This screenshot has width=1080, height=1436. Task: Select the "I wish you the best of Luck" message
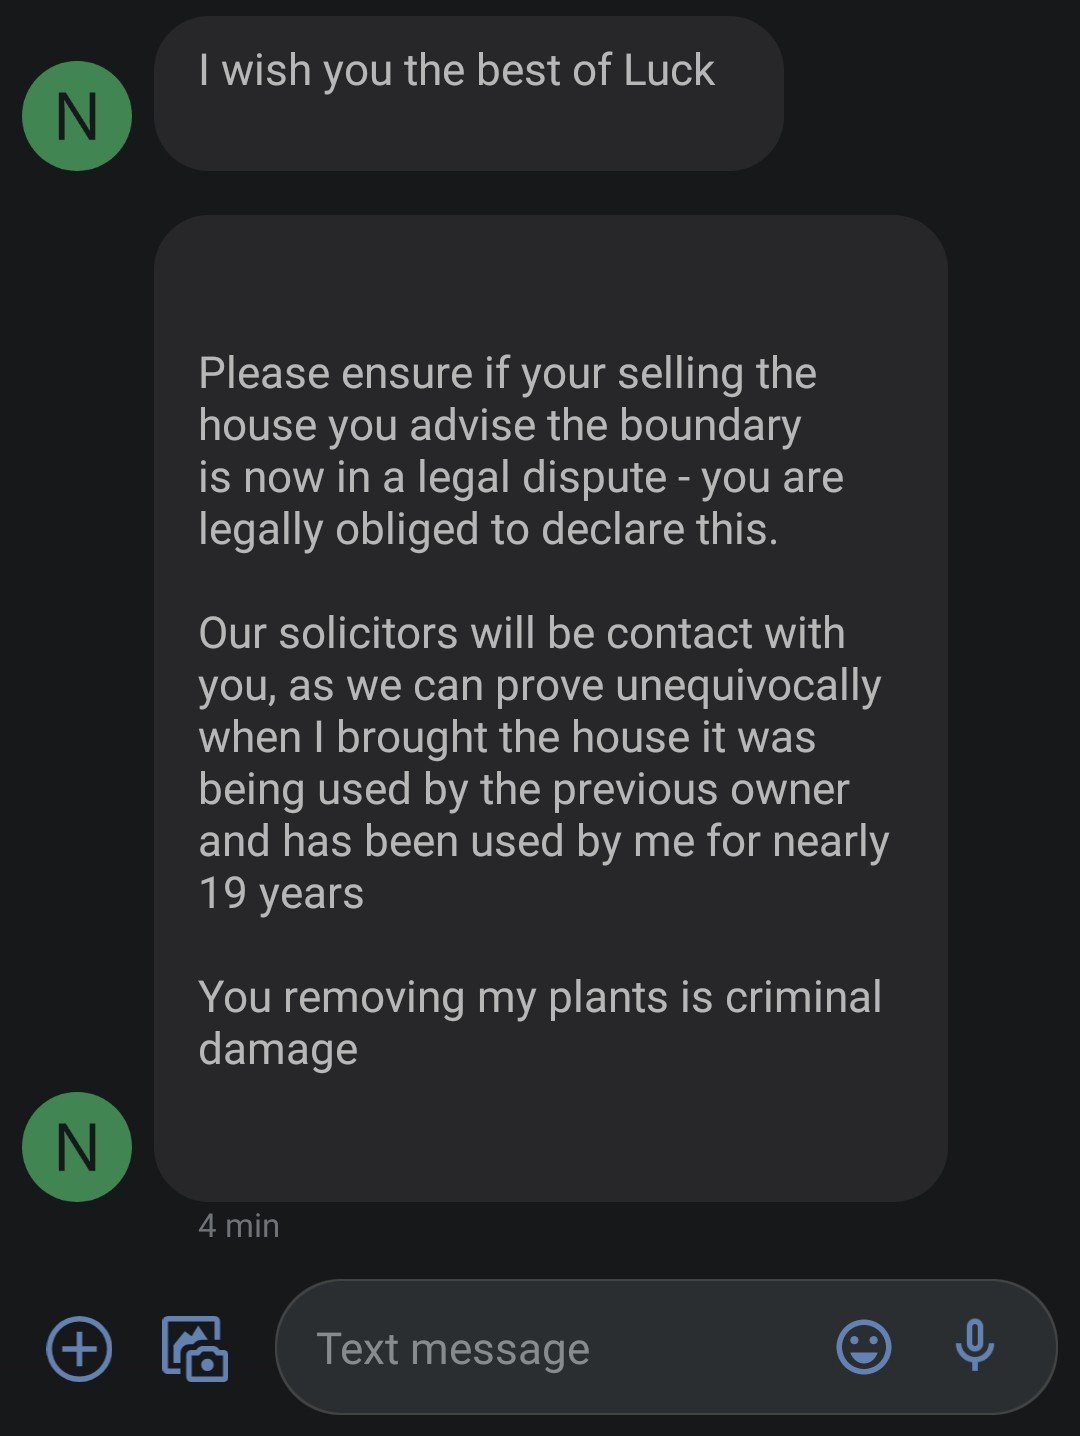pyautogui.click(x=456, y=72)
